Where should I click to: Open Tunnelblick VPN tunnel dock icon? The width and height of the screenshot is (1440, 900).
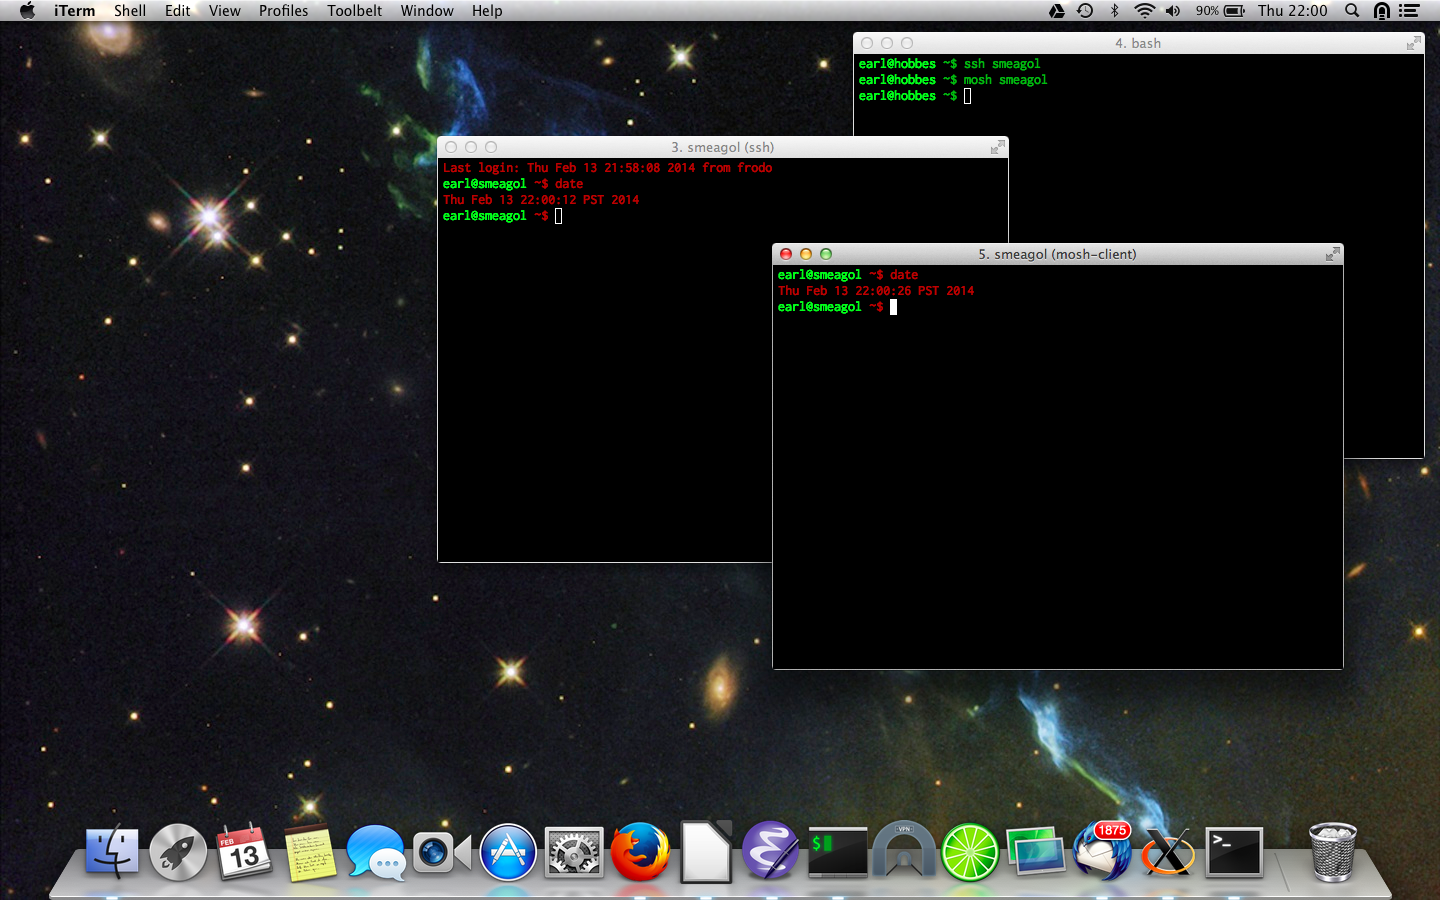904,852
